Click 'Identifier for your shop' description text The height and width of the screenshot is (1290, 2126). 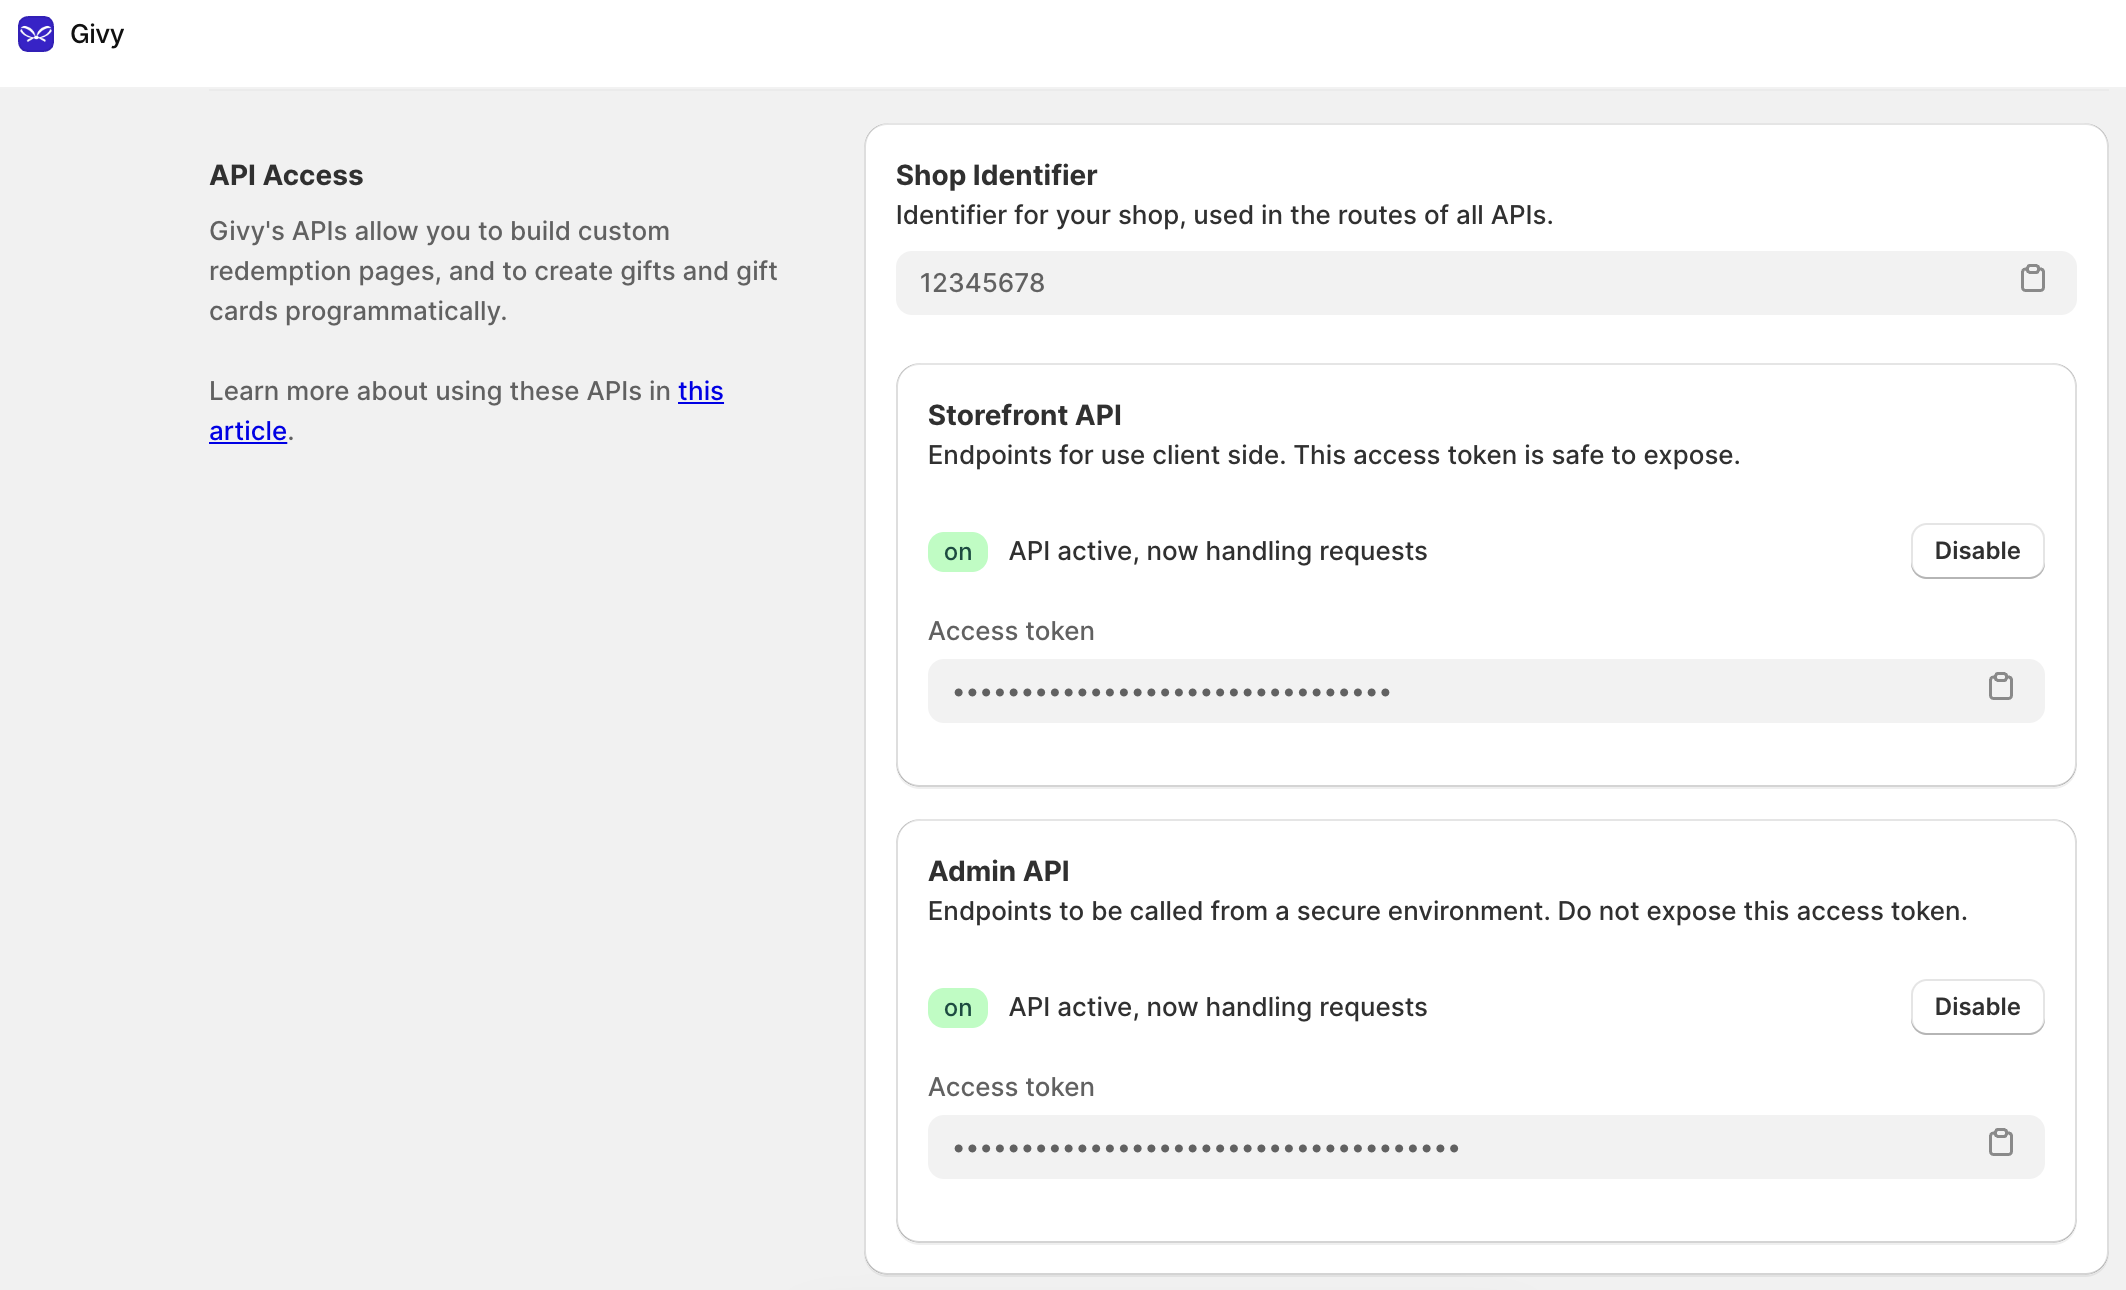tap(1224, 215)
